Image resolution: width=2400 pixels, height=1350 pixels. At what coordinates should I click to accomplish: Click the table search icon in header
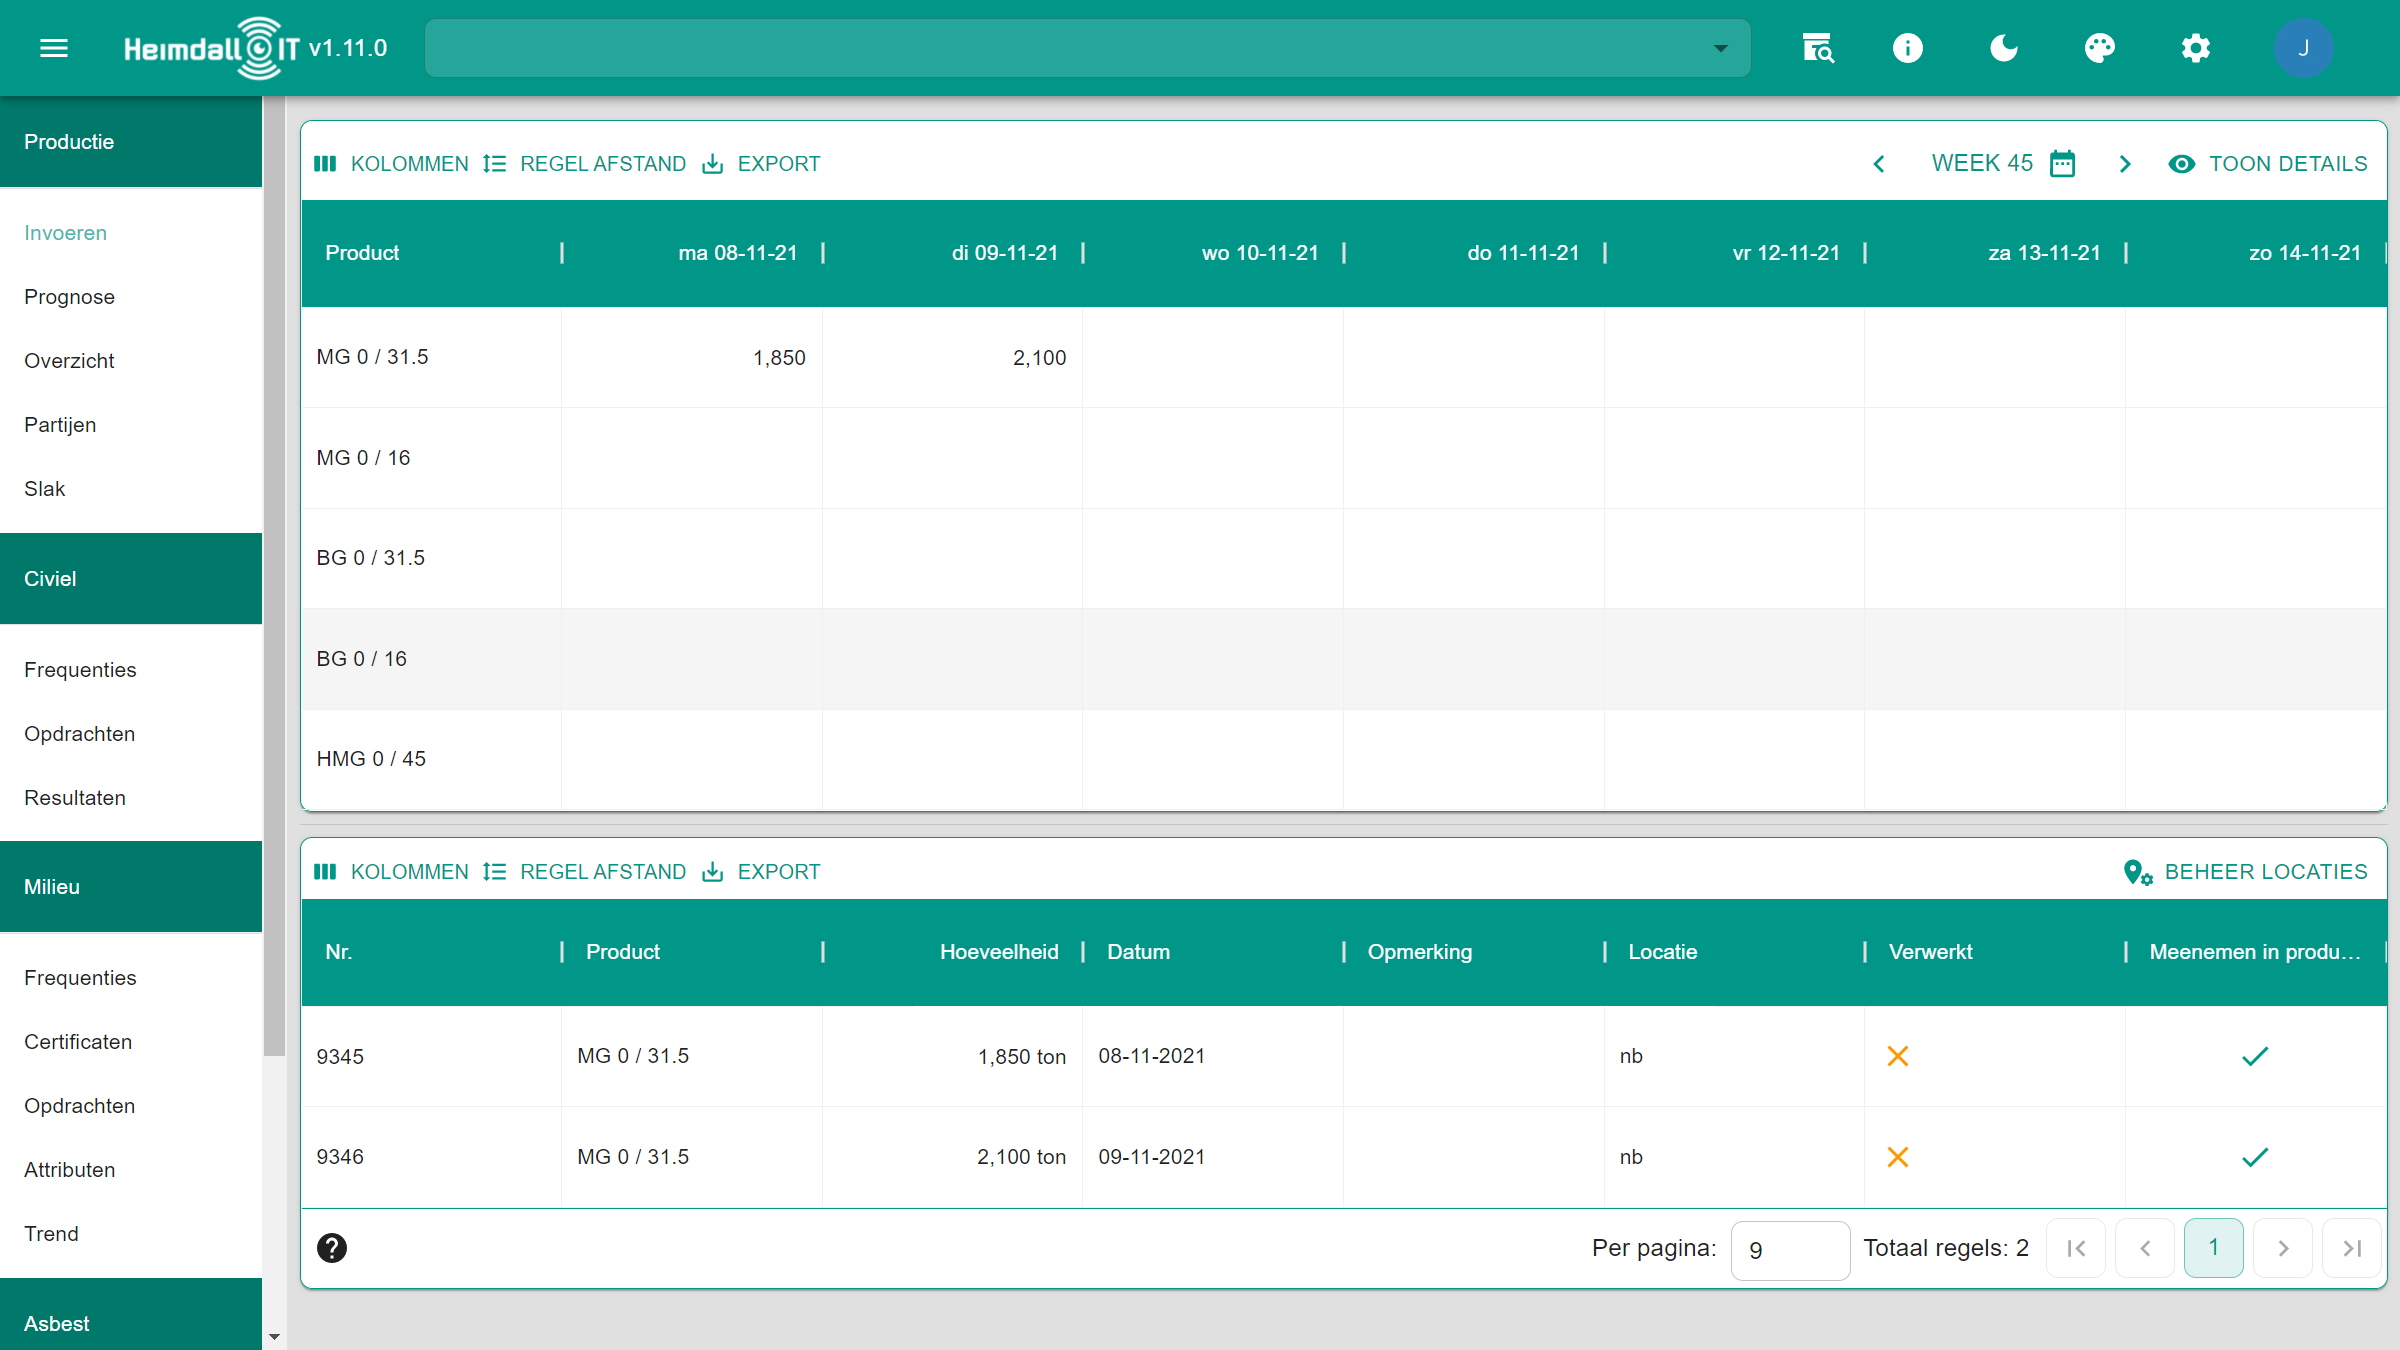click(x=1817, y=48)
